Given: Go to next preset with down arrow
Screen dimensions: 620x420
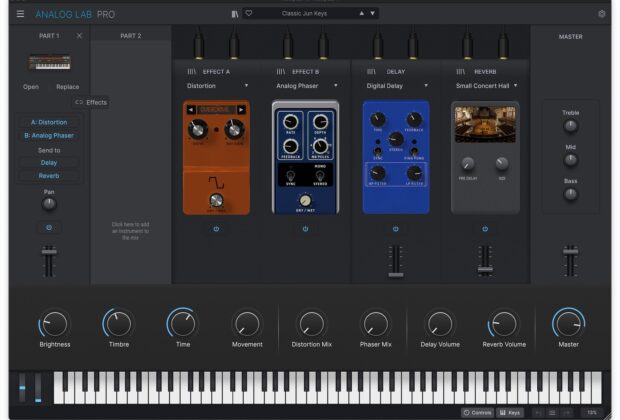Looking at the screenshot, I should (x=372, y=13).
